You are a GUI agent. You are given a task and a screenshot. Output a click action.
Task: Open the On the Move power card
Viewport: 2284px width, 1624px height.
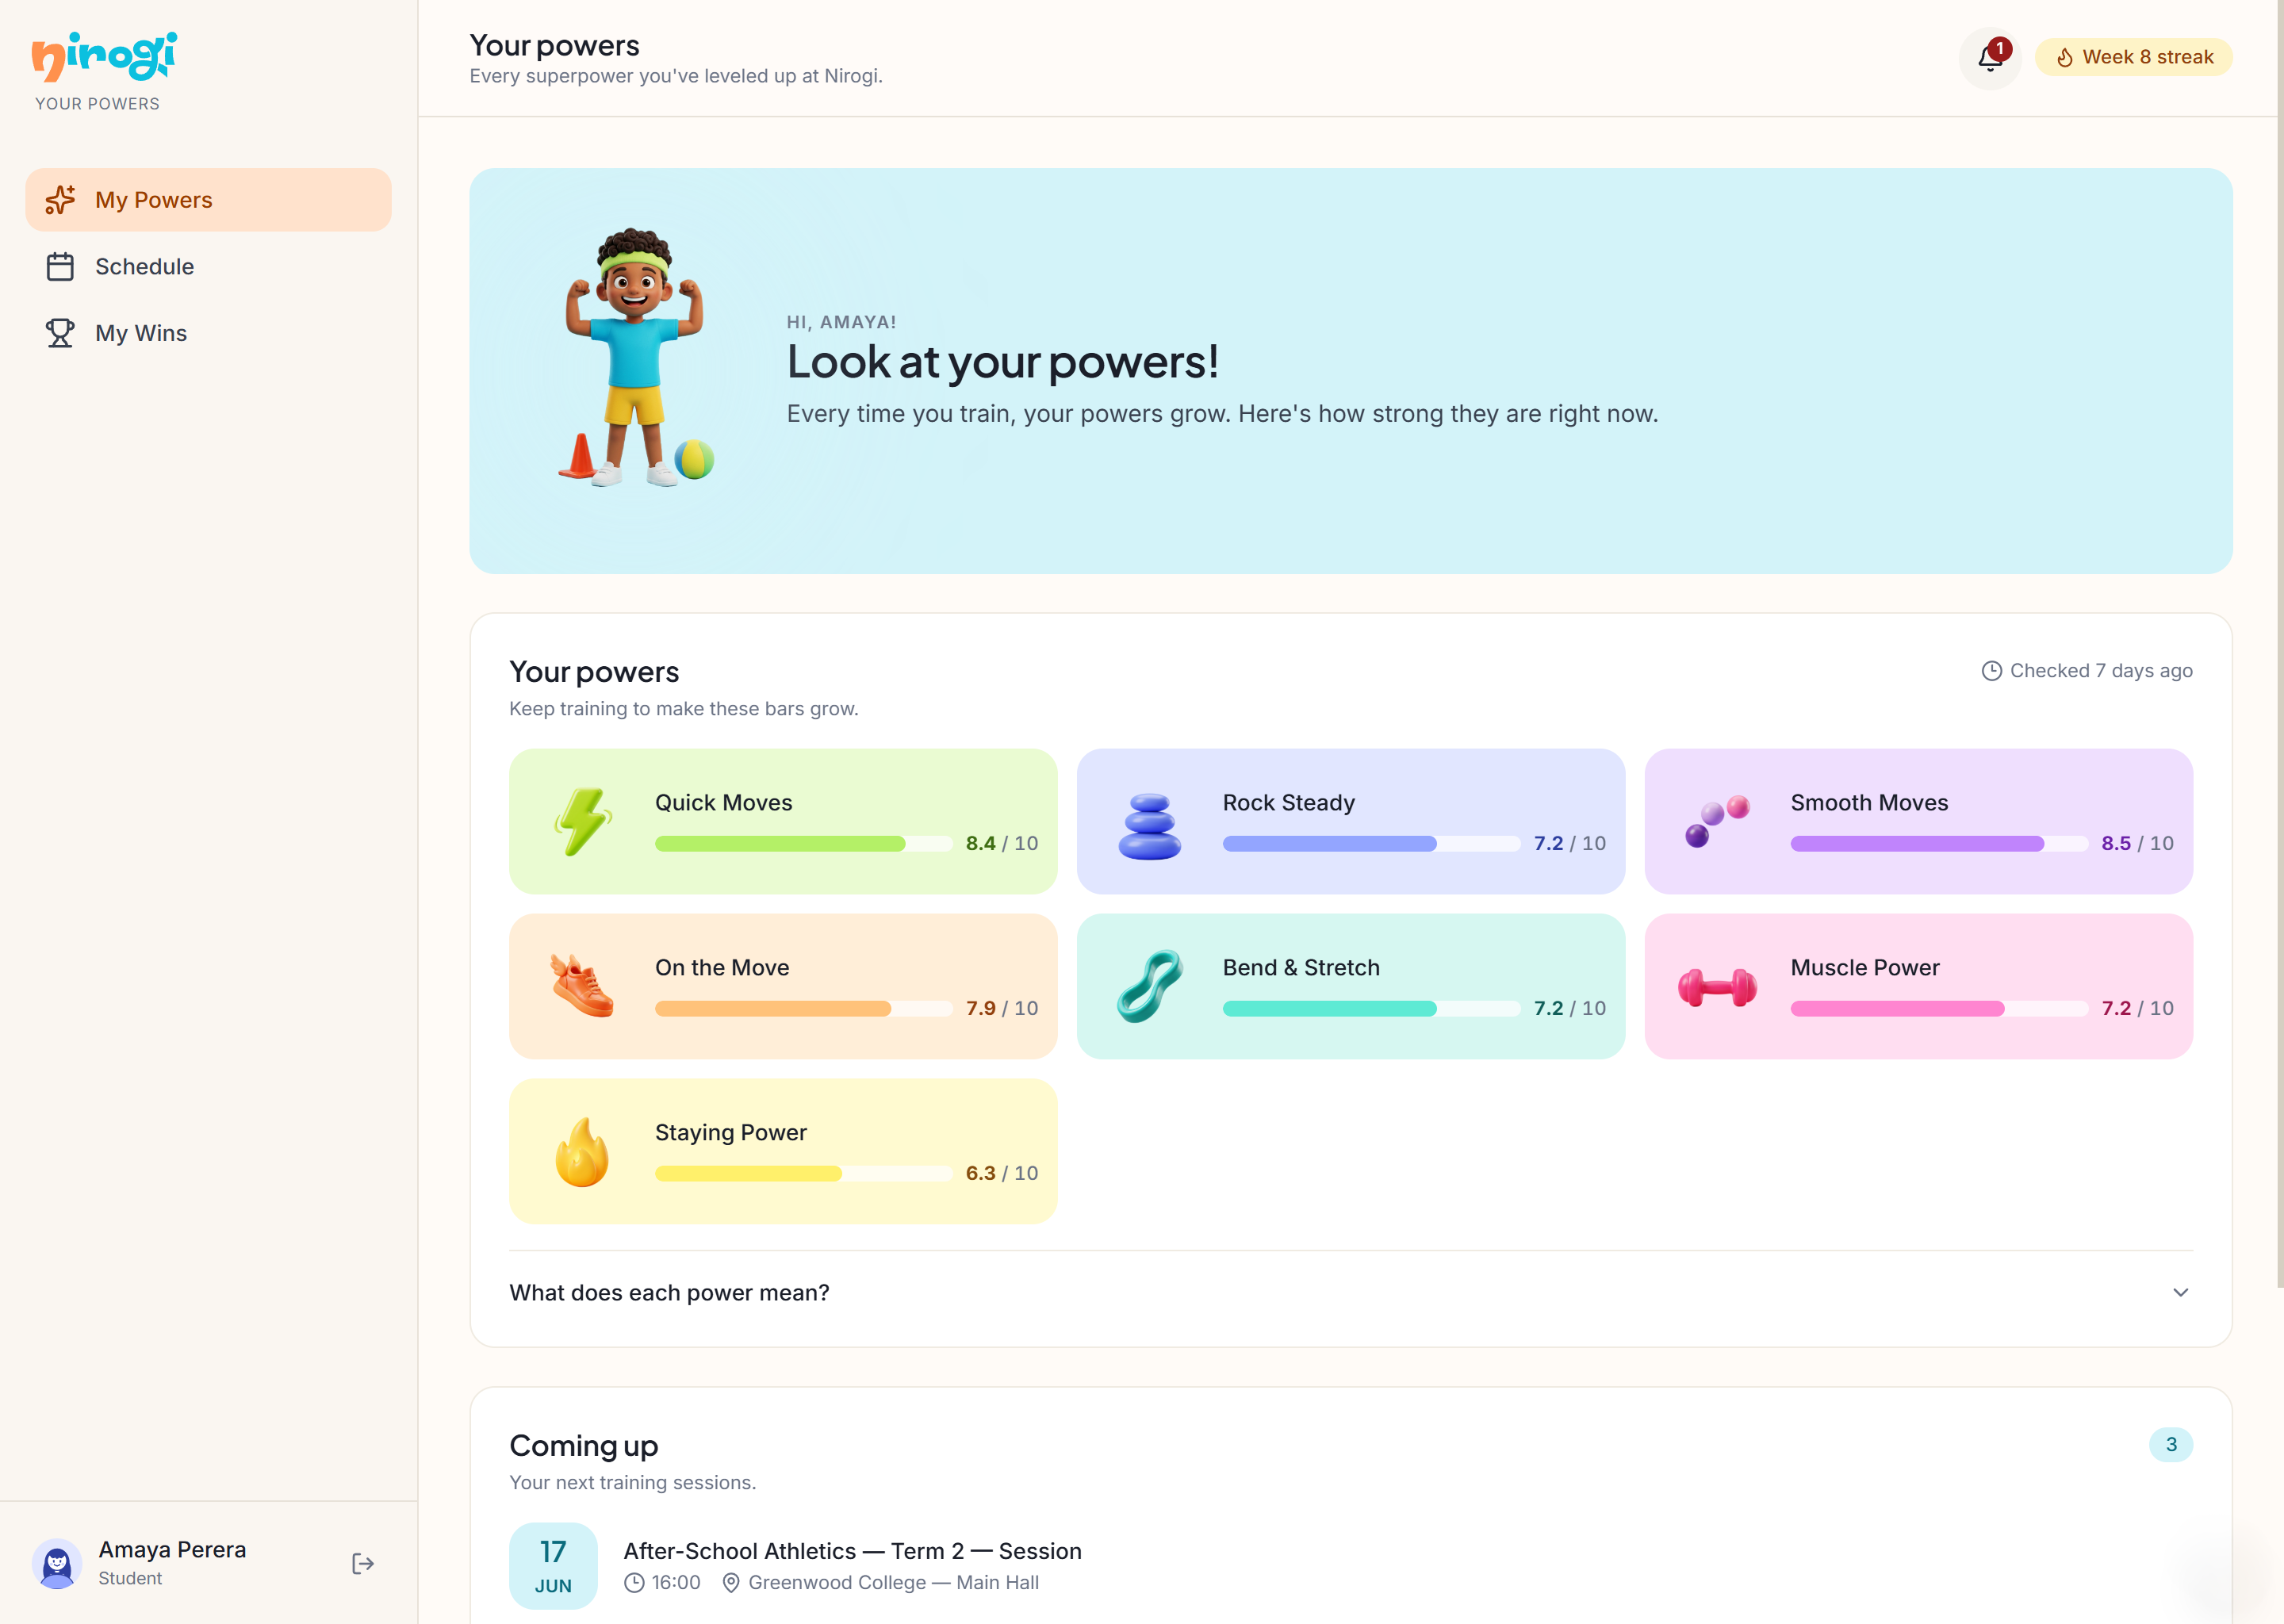click(x=783, y=986)
